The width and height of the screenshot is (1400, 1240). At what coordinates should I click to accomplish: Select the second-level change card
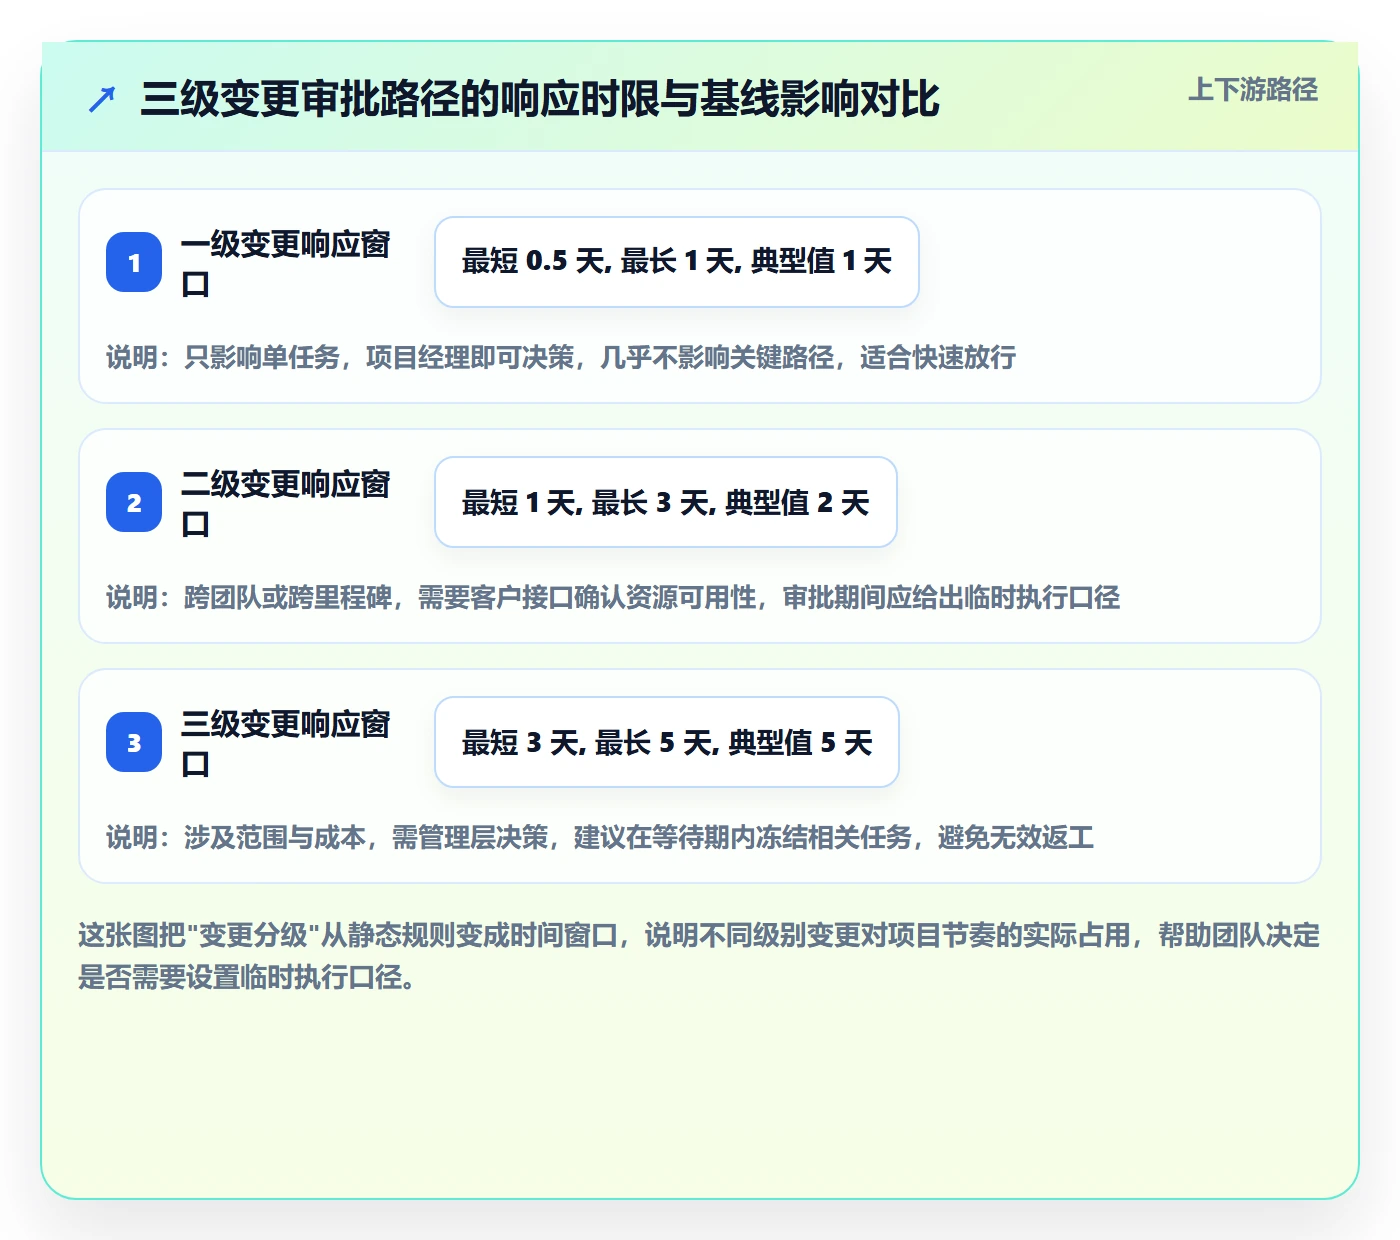700,536
